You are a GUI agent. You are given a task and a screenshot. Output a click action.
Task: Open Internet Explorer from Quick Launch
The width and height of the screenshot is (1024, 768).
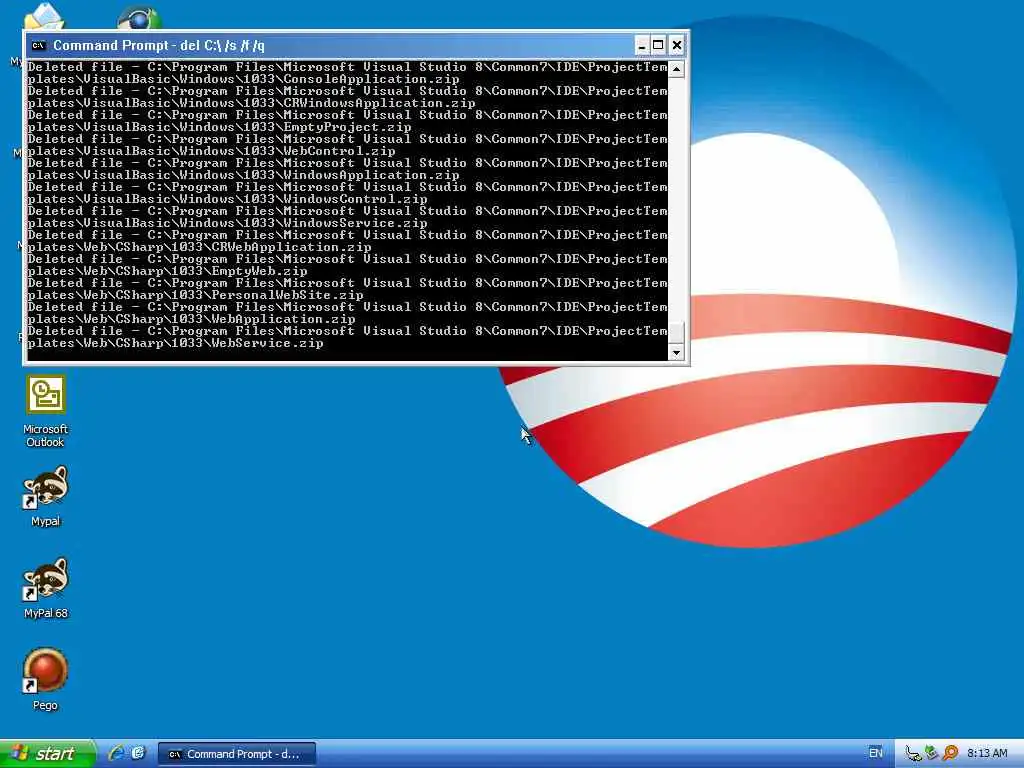click(117, 753)
